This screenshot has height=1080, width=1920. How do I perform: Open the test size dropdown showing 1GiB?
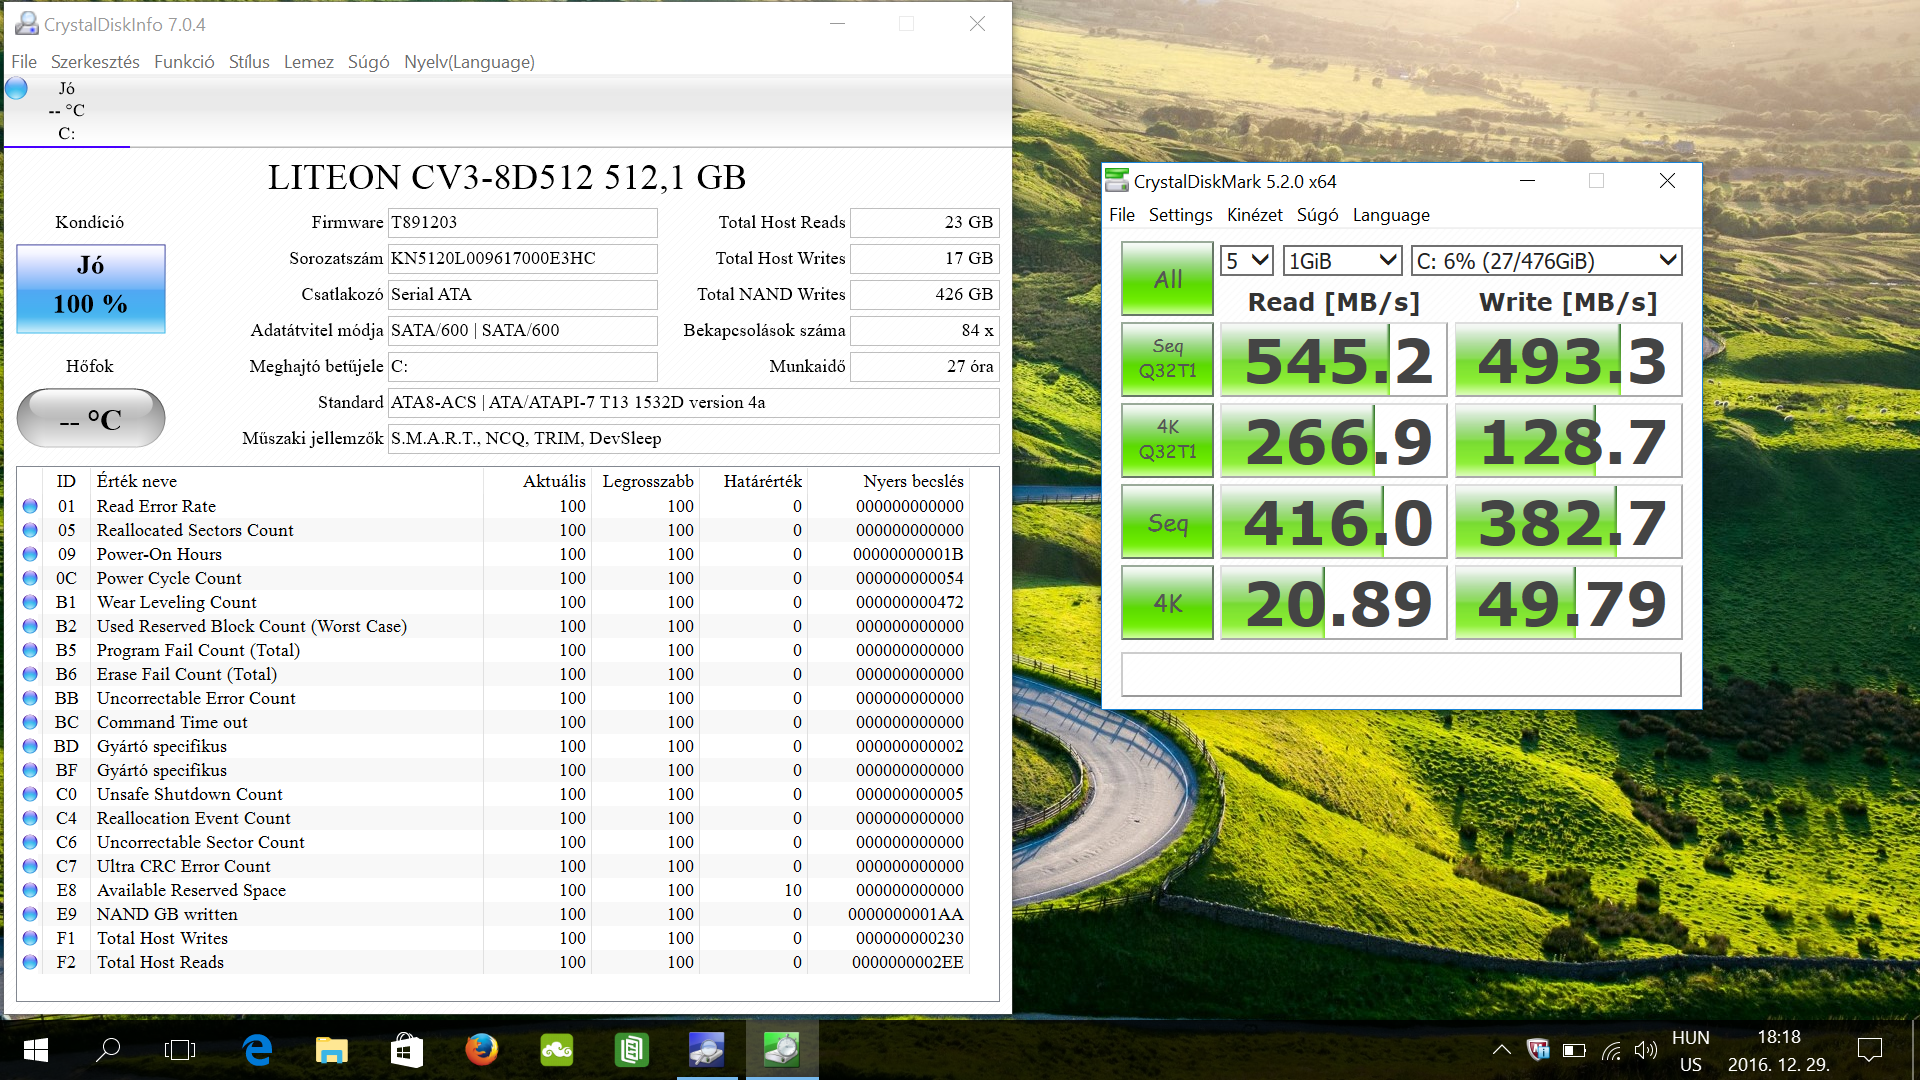[1342, 261]
